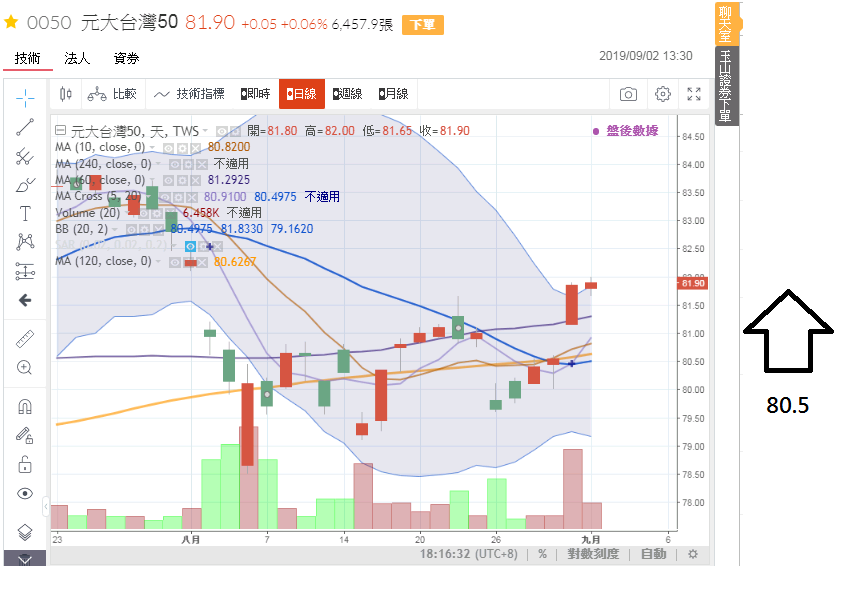Open dropdown arrow after MA (10, close, 0)

(152, 147)
